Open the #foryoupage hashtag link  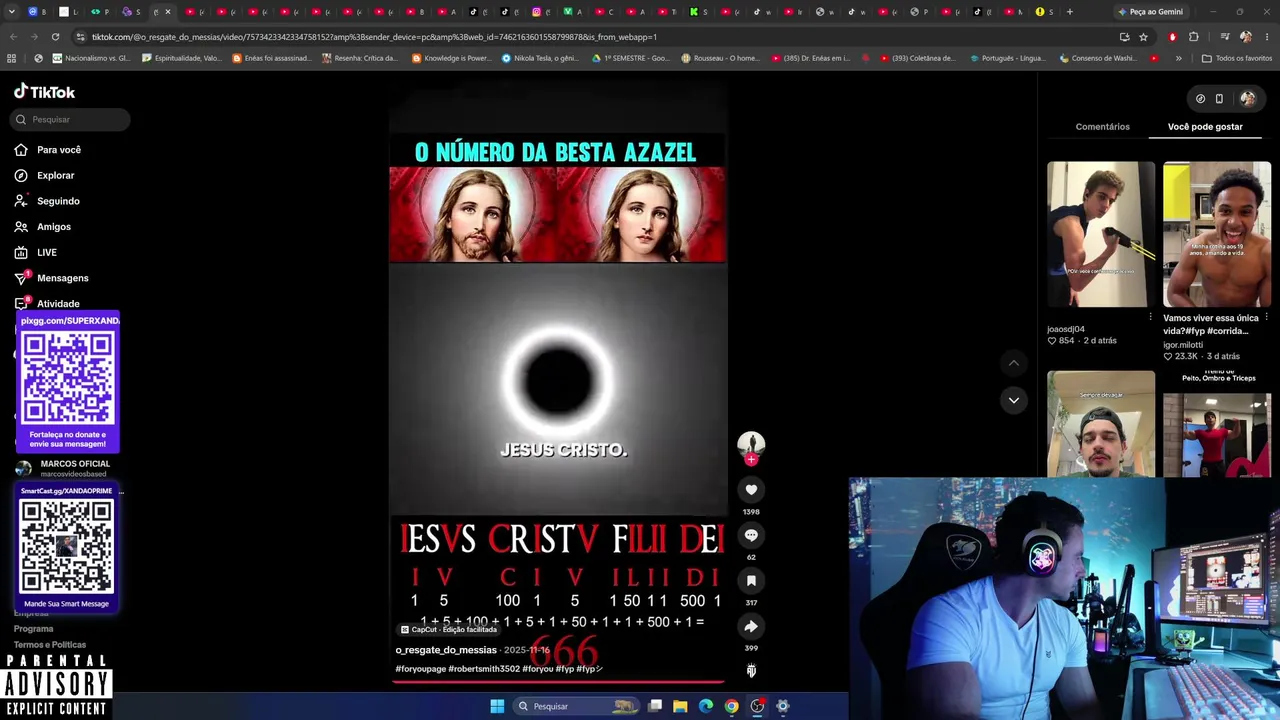point(420,669)
